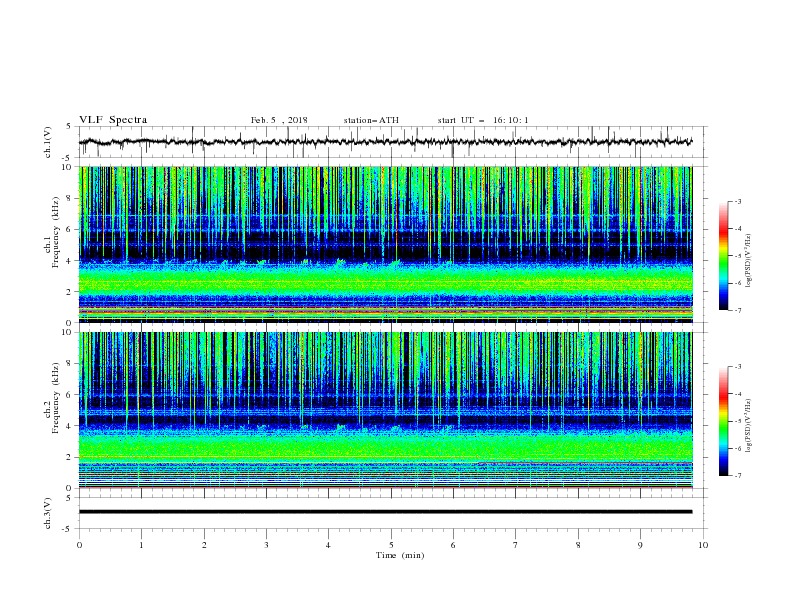
Task: Click the ch.1 spectrogram panel
Action: [x=385, y=244]
